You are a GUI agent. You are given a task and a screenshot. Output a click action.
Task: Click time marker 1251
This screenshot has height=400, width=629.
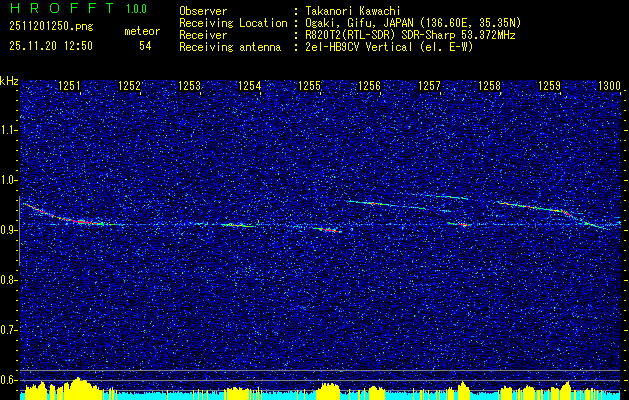69,86
